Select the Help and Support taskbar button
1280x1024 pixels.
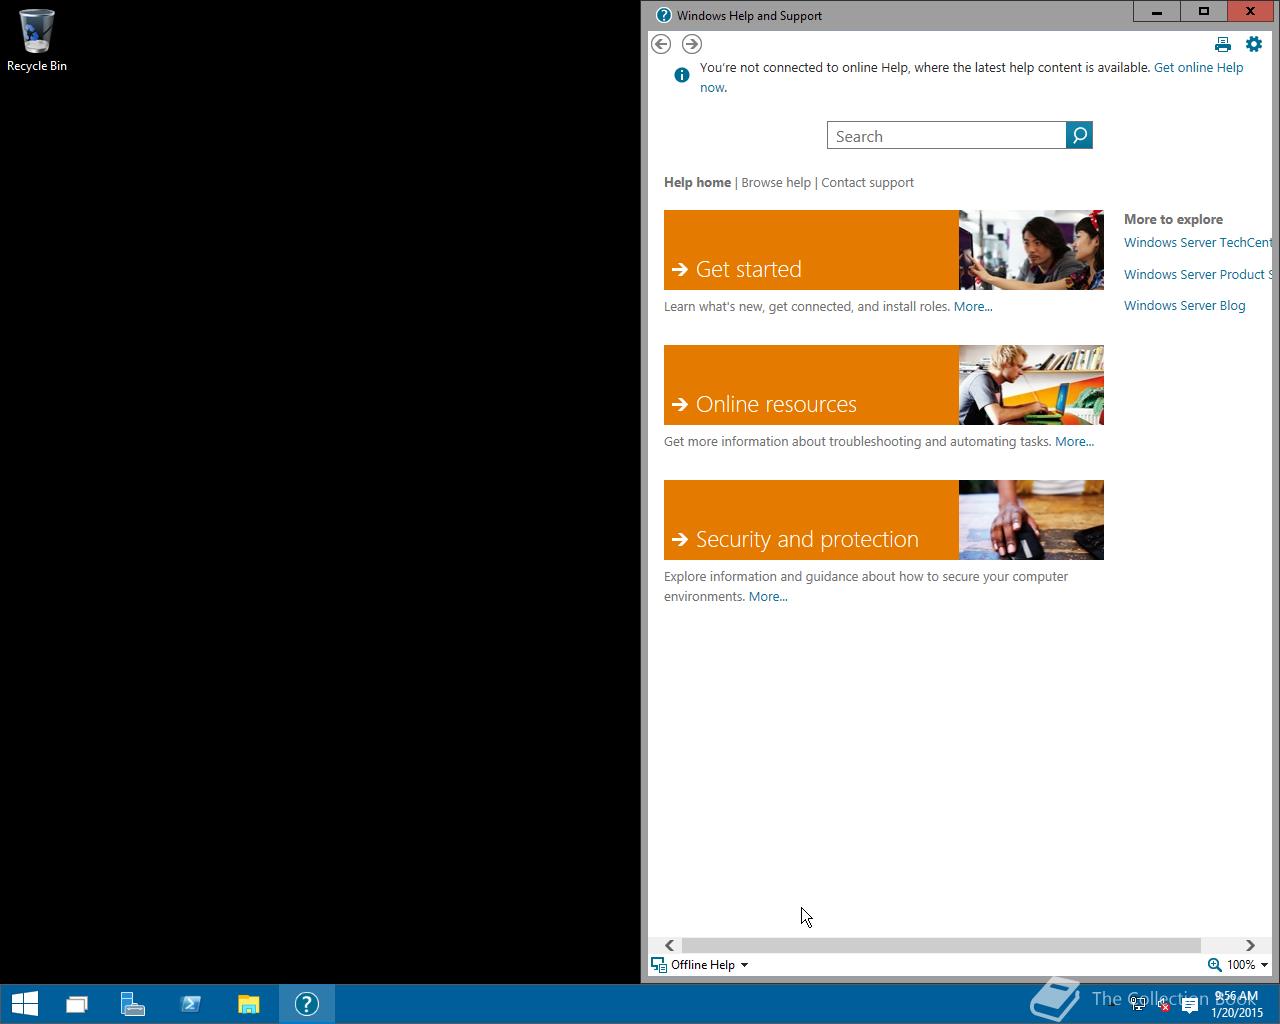click(306, 1004)
